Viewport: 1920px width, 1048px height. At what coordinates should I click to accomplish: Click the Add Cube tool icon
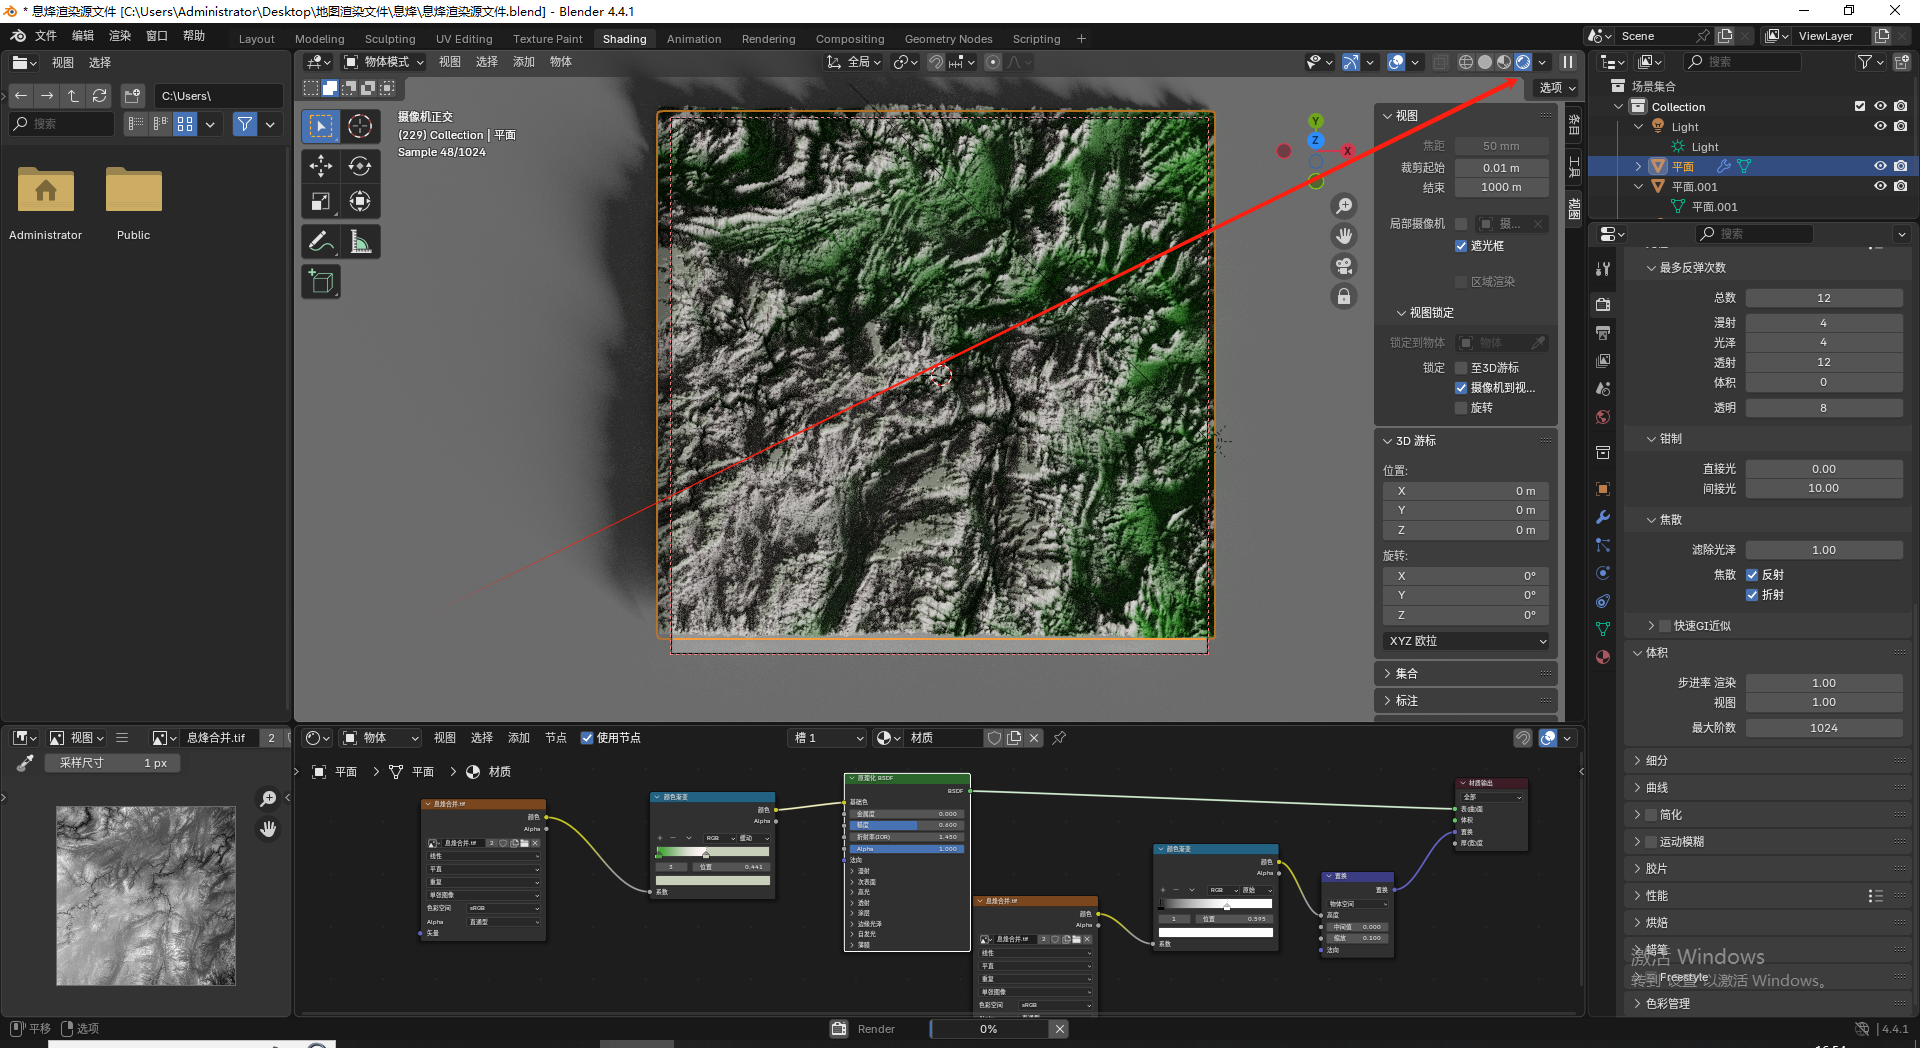[321, 282]
